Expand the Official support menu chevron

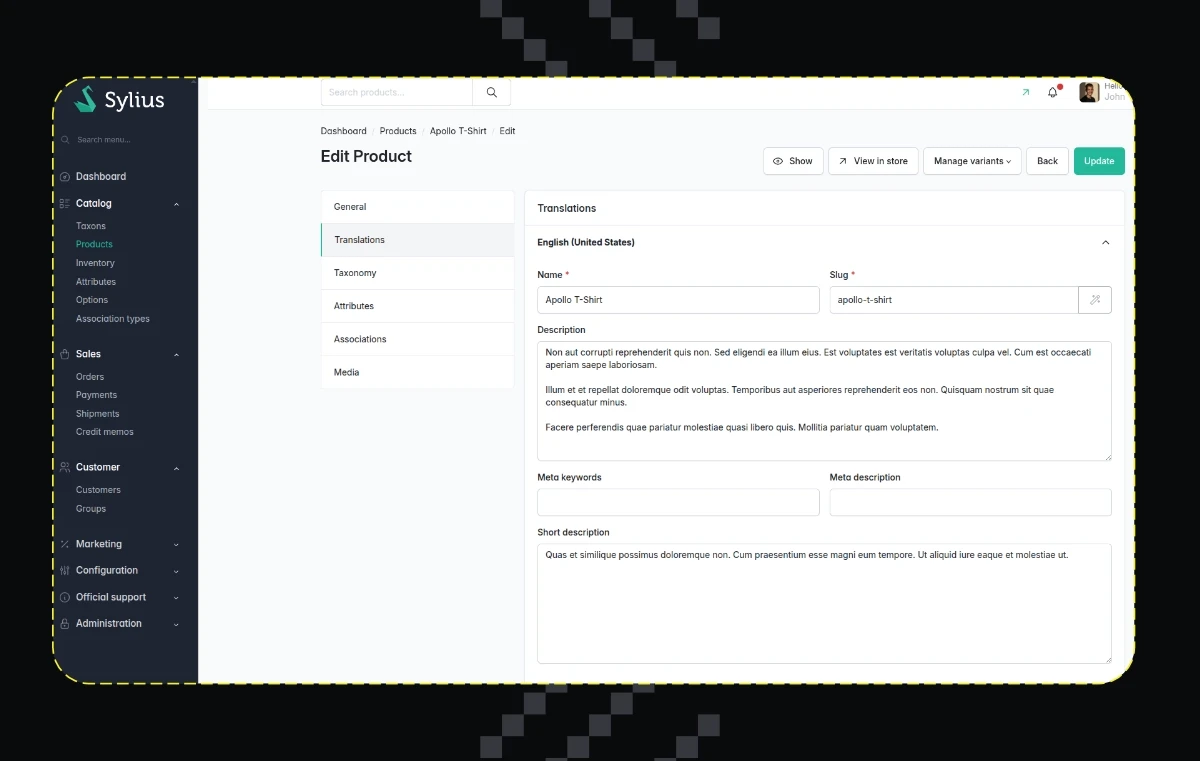point(177,598)
